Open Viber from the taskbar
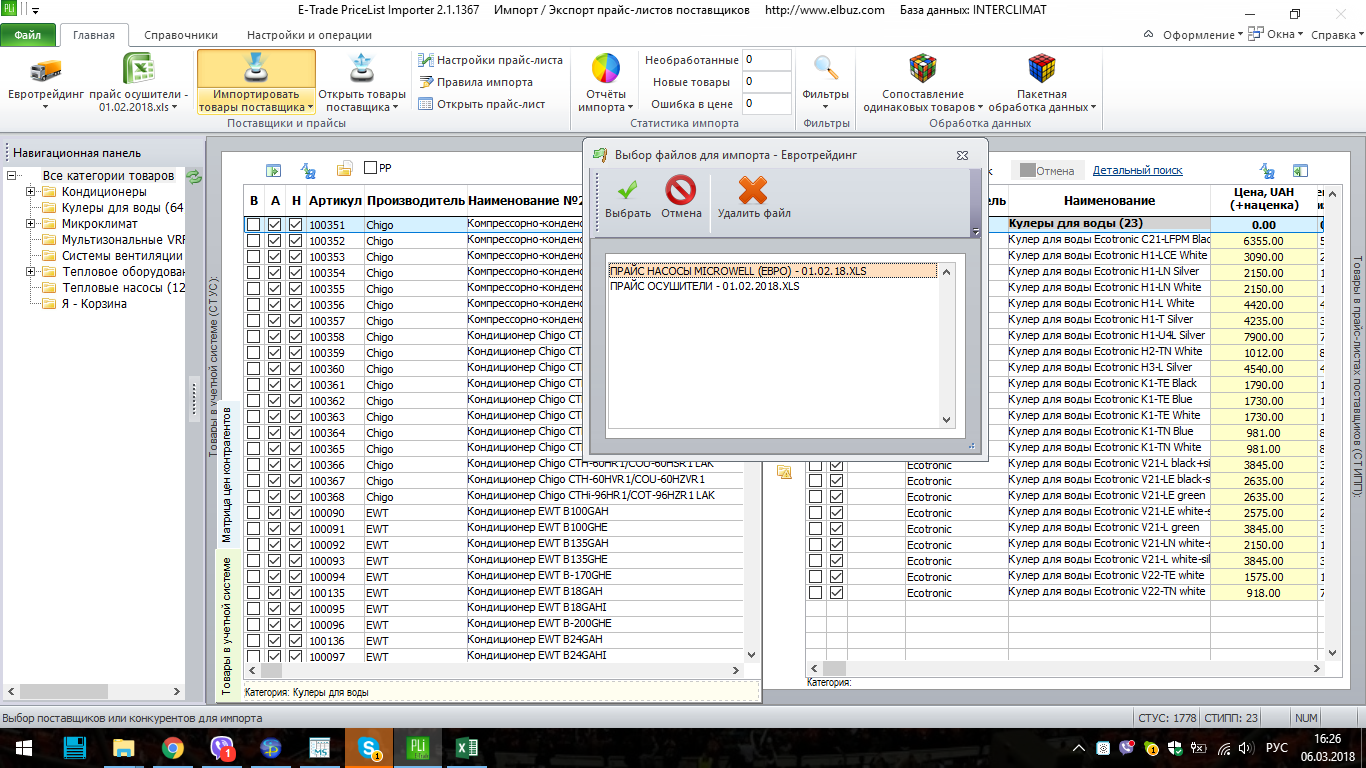This screenshot has height=768, width=1366. click(222, 747)
